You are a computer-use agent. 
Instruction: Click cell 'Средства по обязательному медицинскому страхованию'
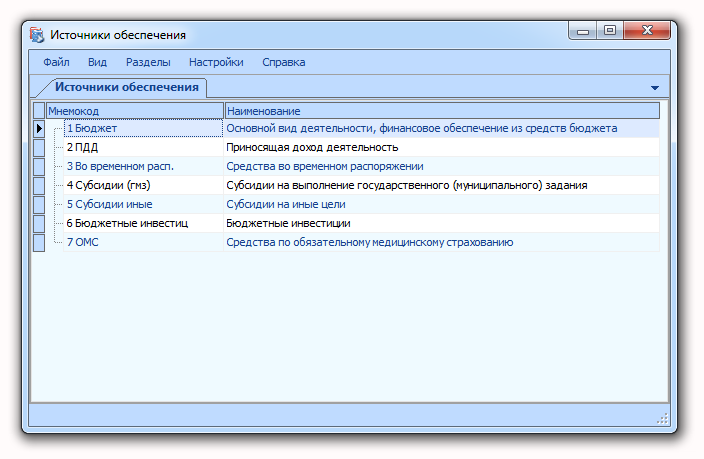442,242
